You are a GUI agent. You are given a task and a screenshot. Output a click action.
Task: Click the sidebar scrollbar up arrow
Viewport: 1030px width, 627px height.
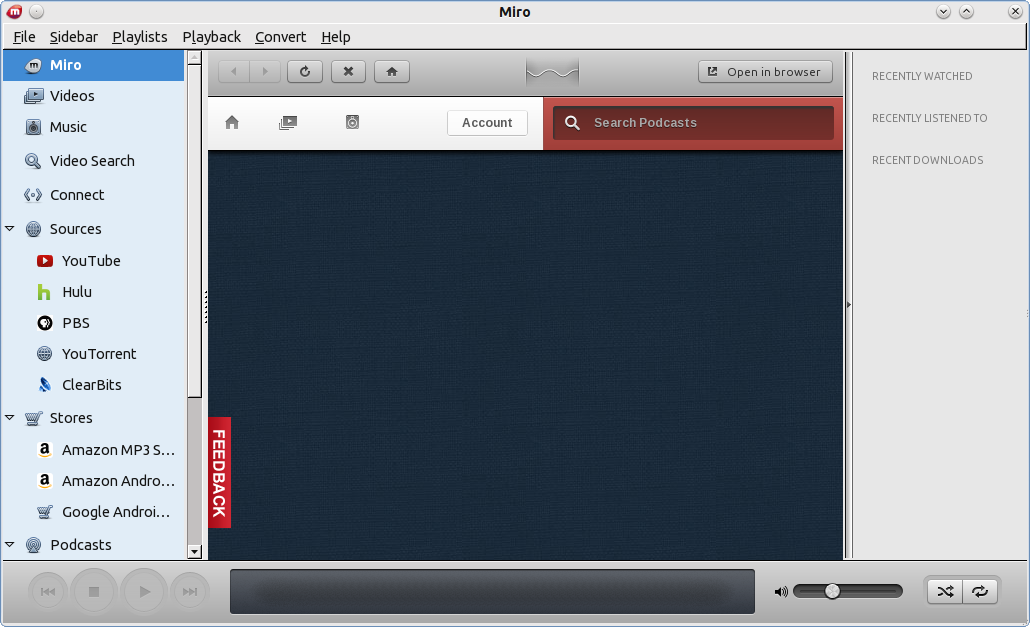194,58
